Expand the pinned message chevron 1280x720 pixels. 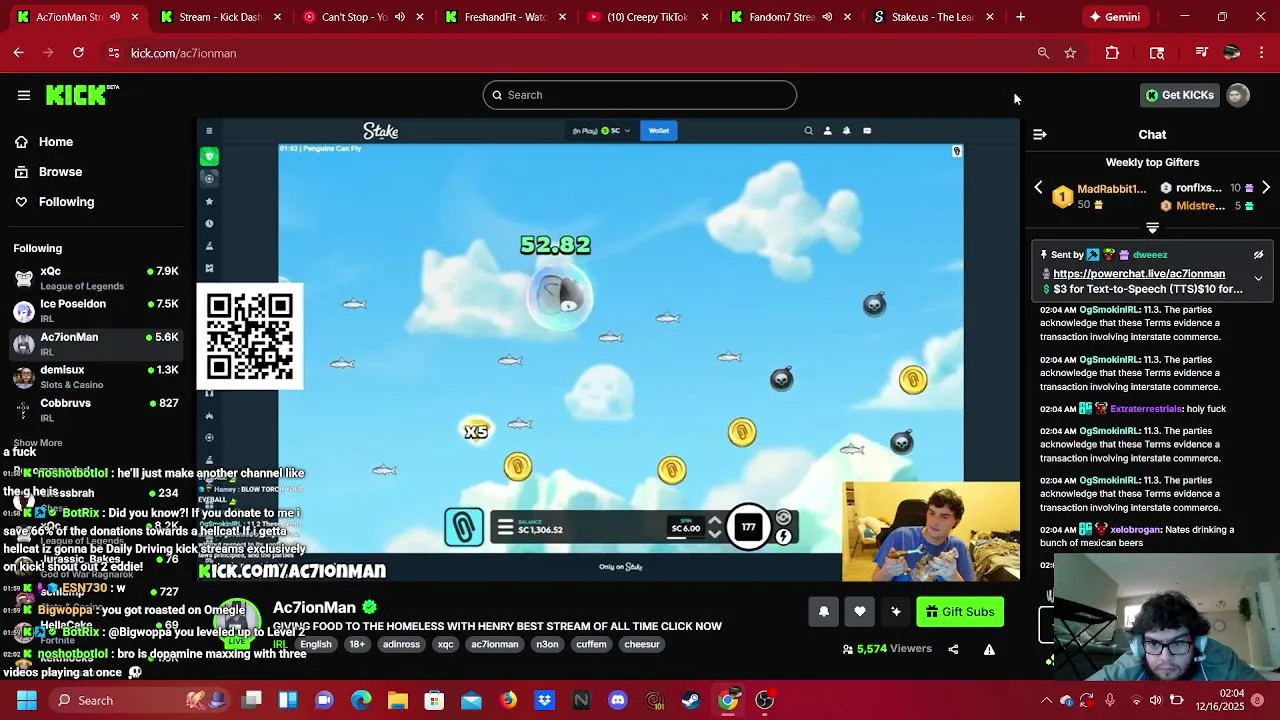1258,278
